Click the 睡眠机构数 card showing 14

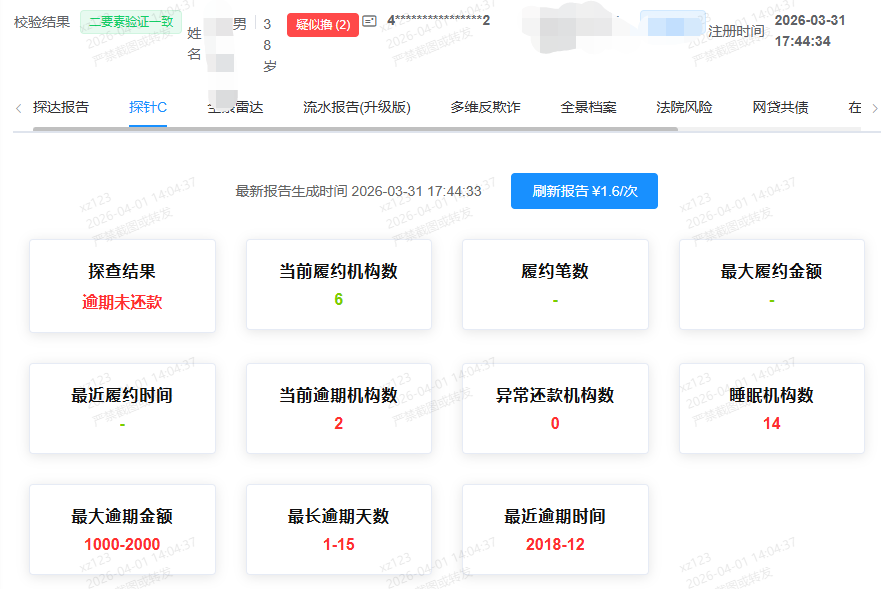[771, 408]
